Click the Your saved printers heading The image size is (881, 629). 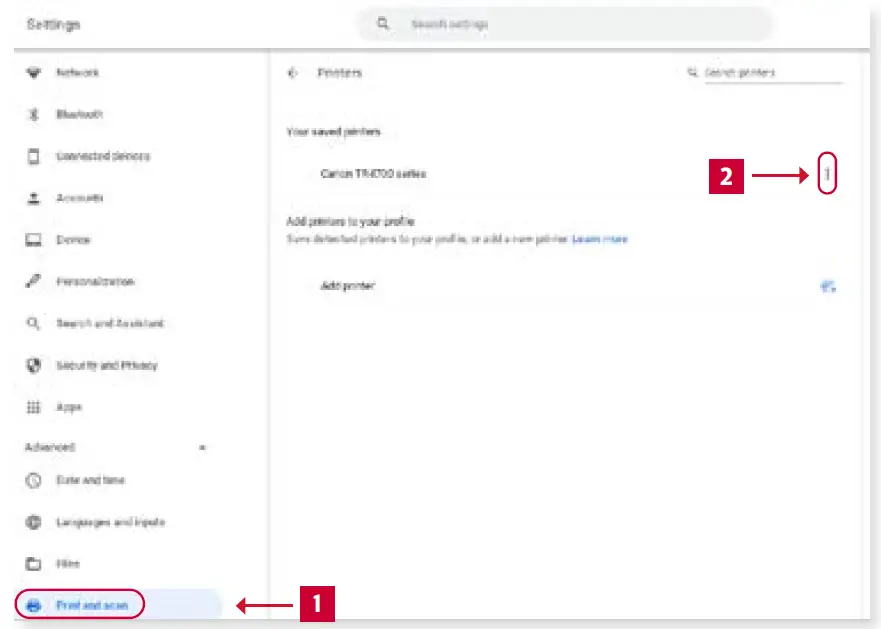pyautogui.click(x=334, y=132)
